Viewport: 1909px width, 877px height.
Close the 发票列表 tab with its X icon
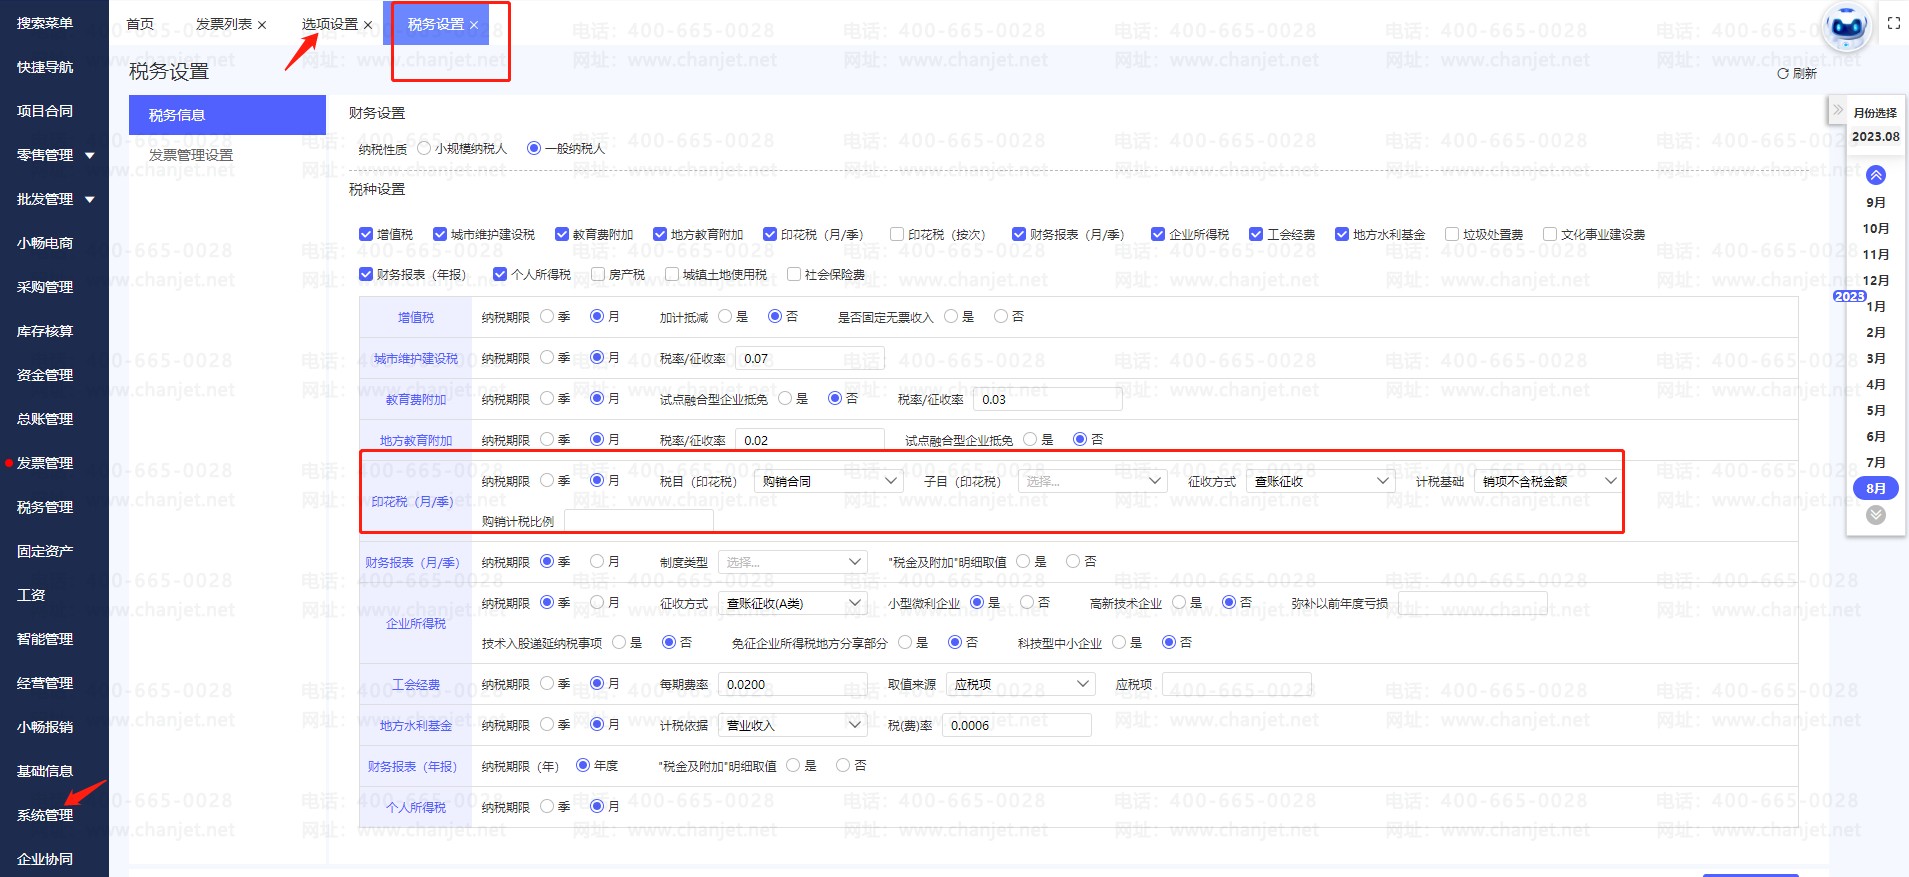click(262, 25)
